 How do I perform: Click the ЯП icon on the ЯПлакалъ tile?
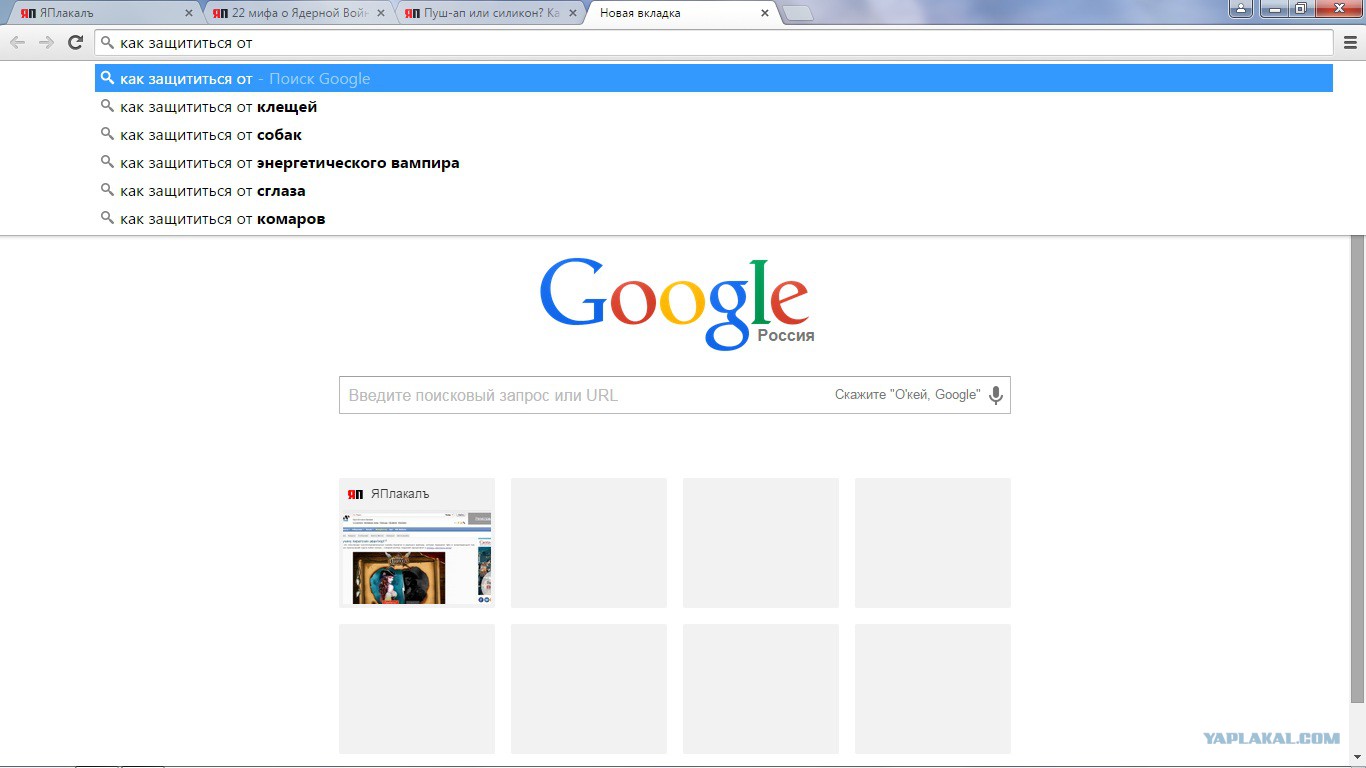coord(355,494)
